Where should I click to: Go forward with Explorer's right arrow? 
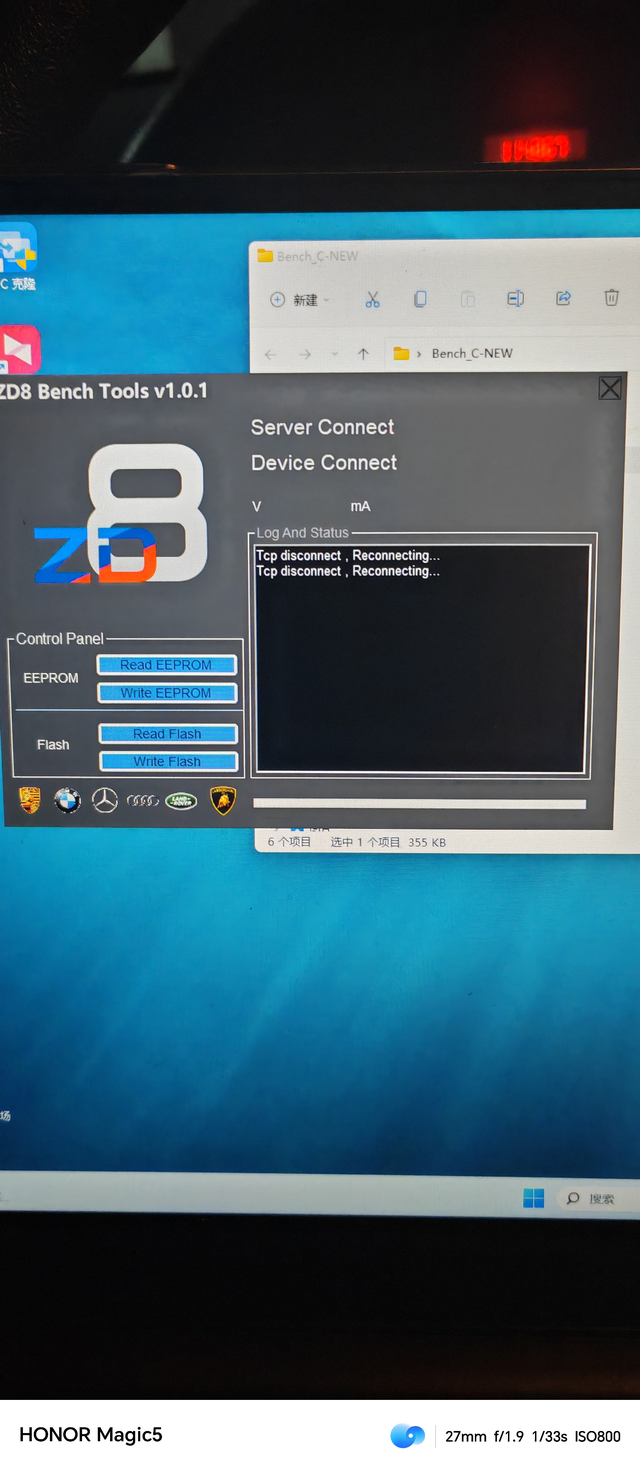click(305, 355)
